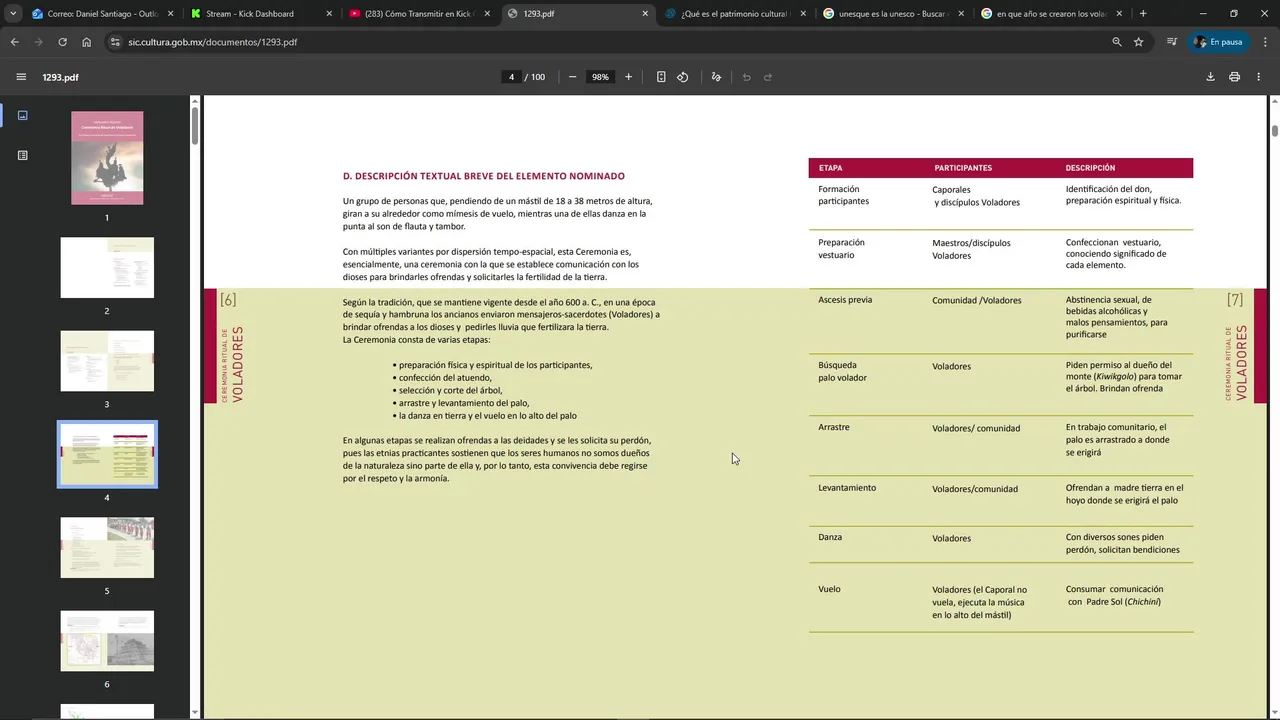Download the PDF file
The height and width of the screenshot is (720, 1280).
coord(1210,77)
